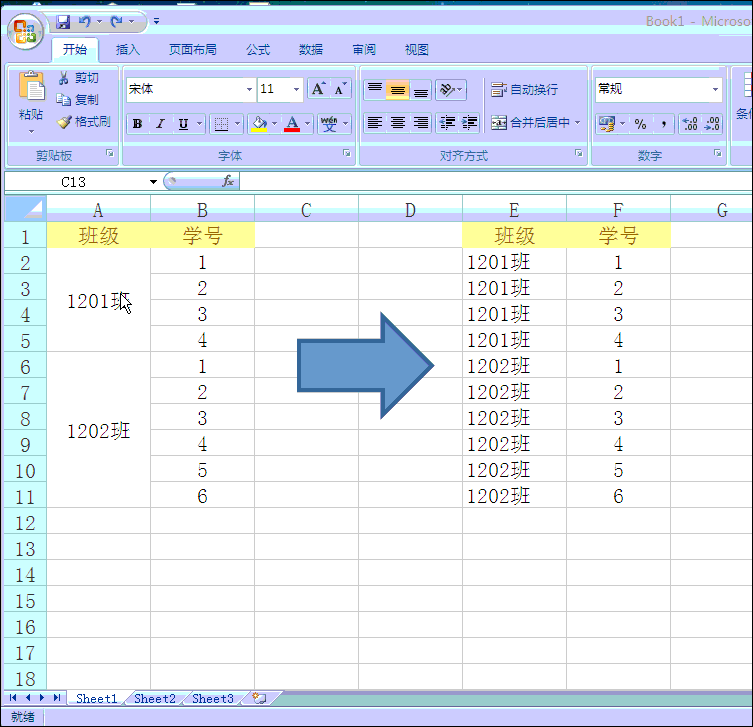Apply red font color
The width and height of the screenshot is (753, 727).
292,124
